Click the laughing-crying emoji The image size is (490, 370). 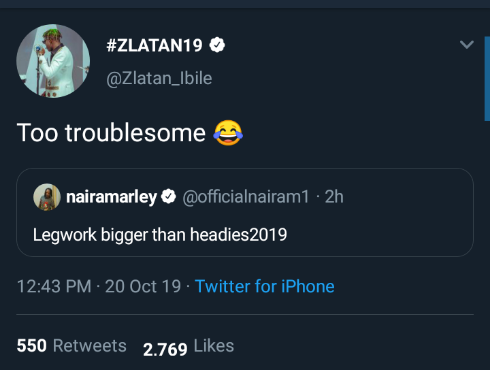228,133
